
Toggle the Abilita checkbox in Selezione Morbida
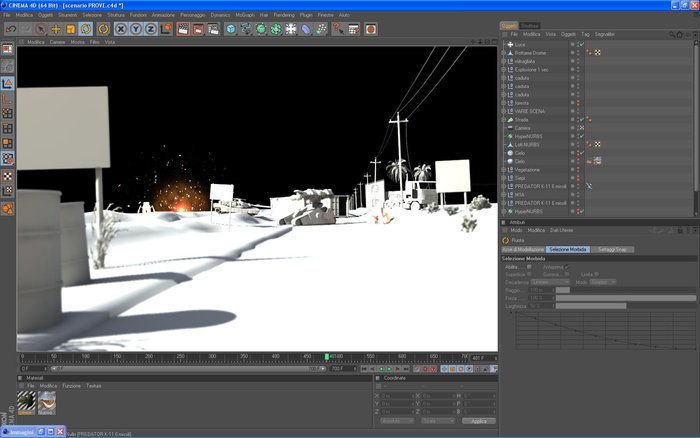tap(527, 267)
